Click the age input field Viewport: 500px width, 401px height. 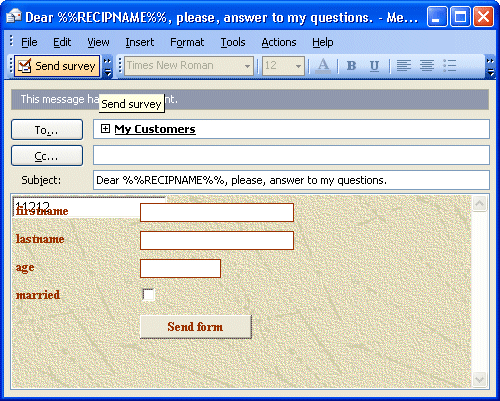pyautogui.click(x=180, y=268)
